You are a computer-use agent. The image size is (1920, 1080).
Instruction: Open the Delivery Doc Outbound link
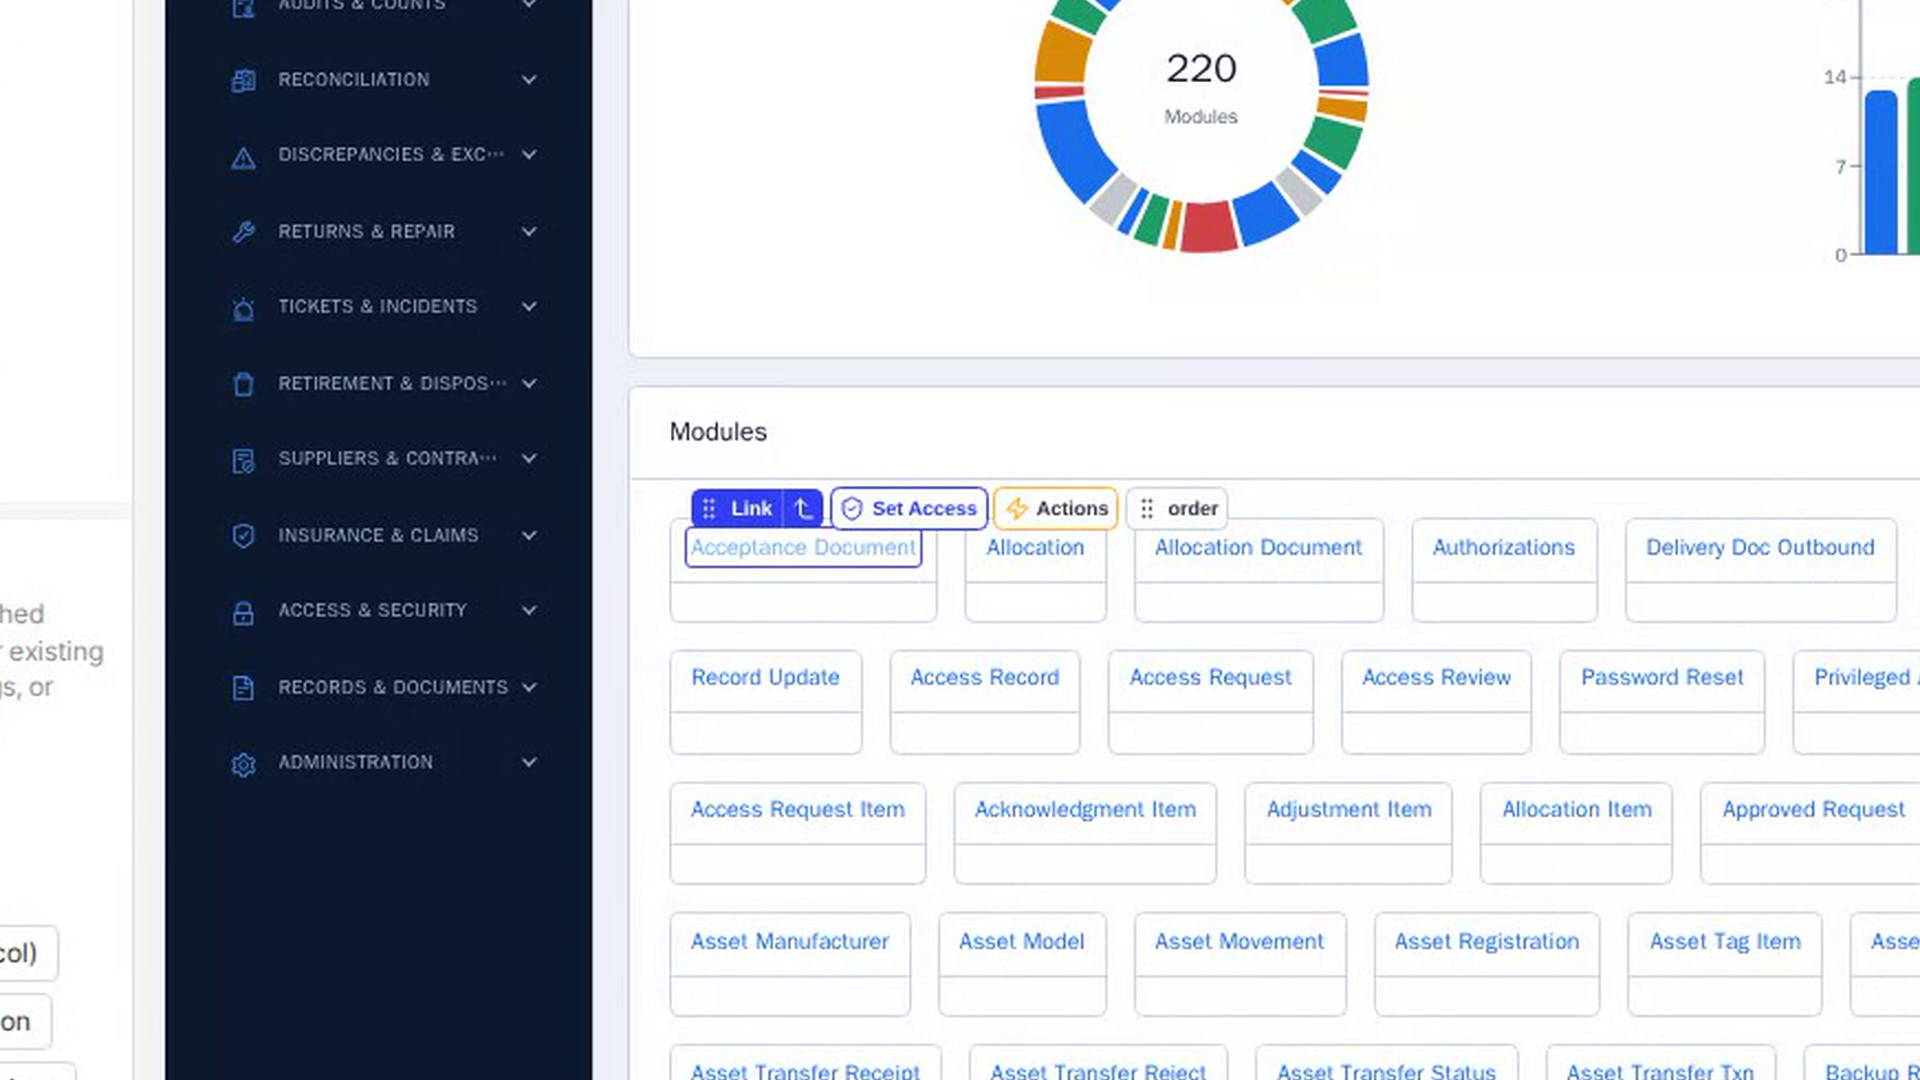pos(1760,548)
